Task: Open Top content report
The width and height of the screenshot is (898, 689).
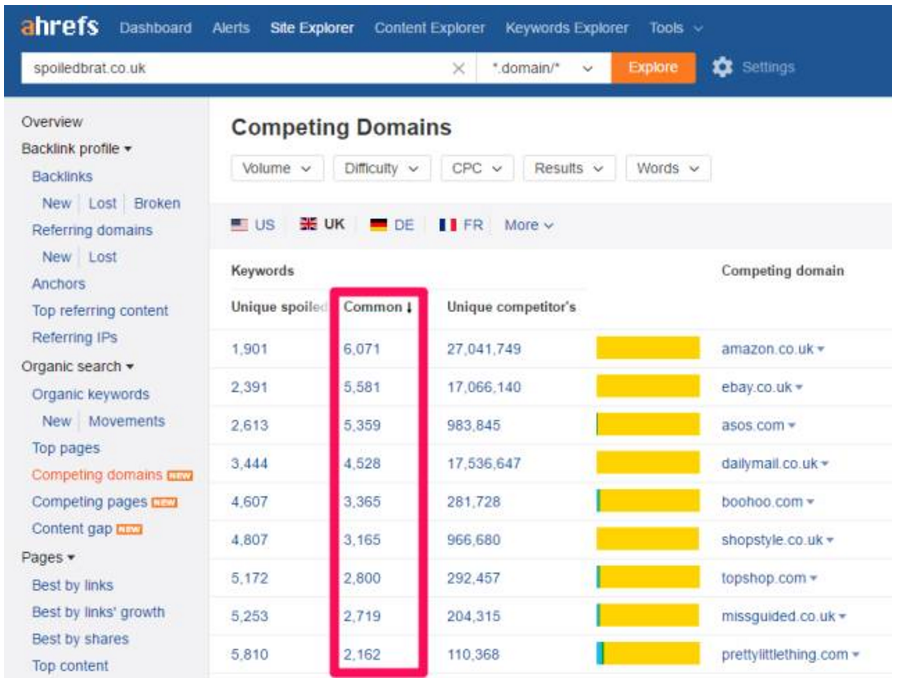Action: click(70, 666)
